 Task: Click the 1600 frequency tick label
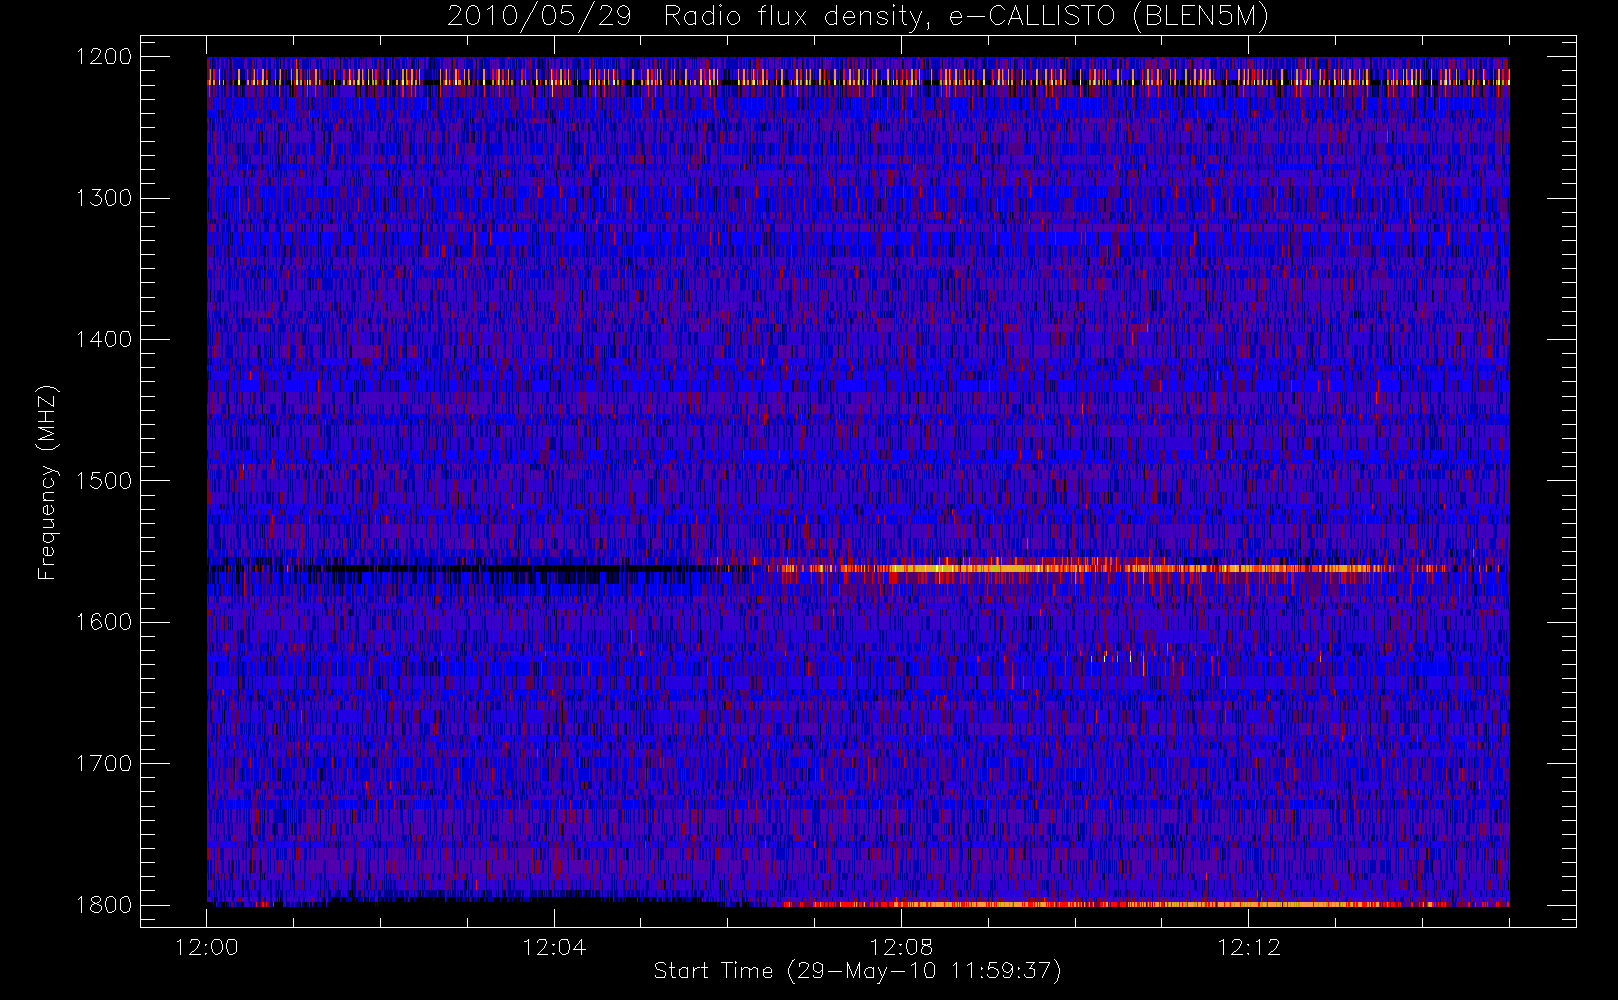coord(105,622)
